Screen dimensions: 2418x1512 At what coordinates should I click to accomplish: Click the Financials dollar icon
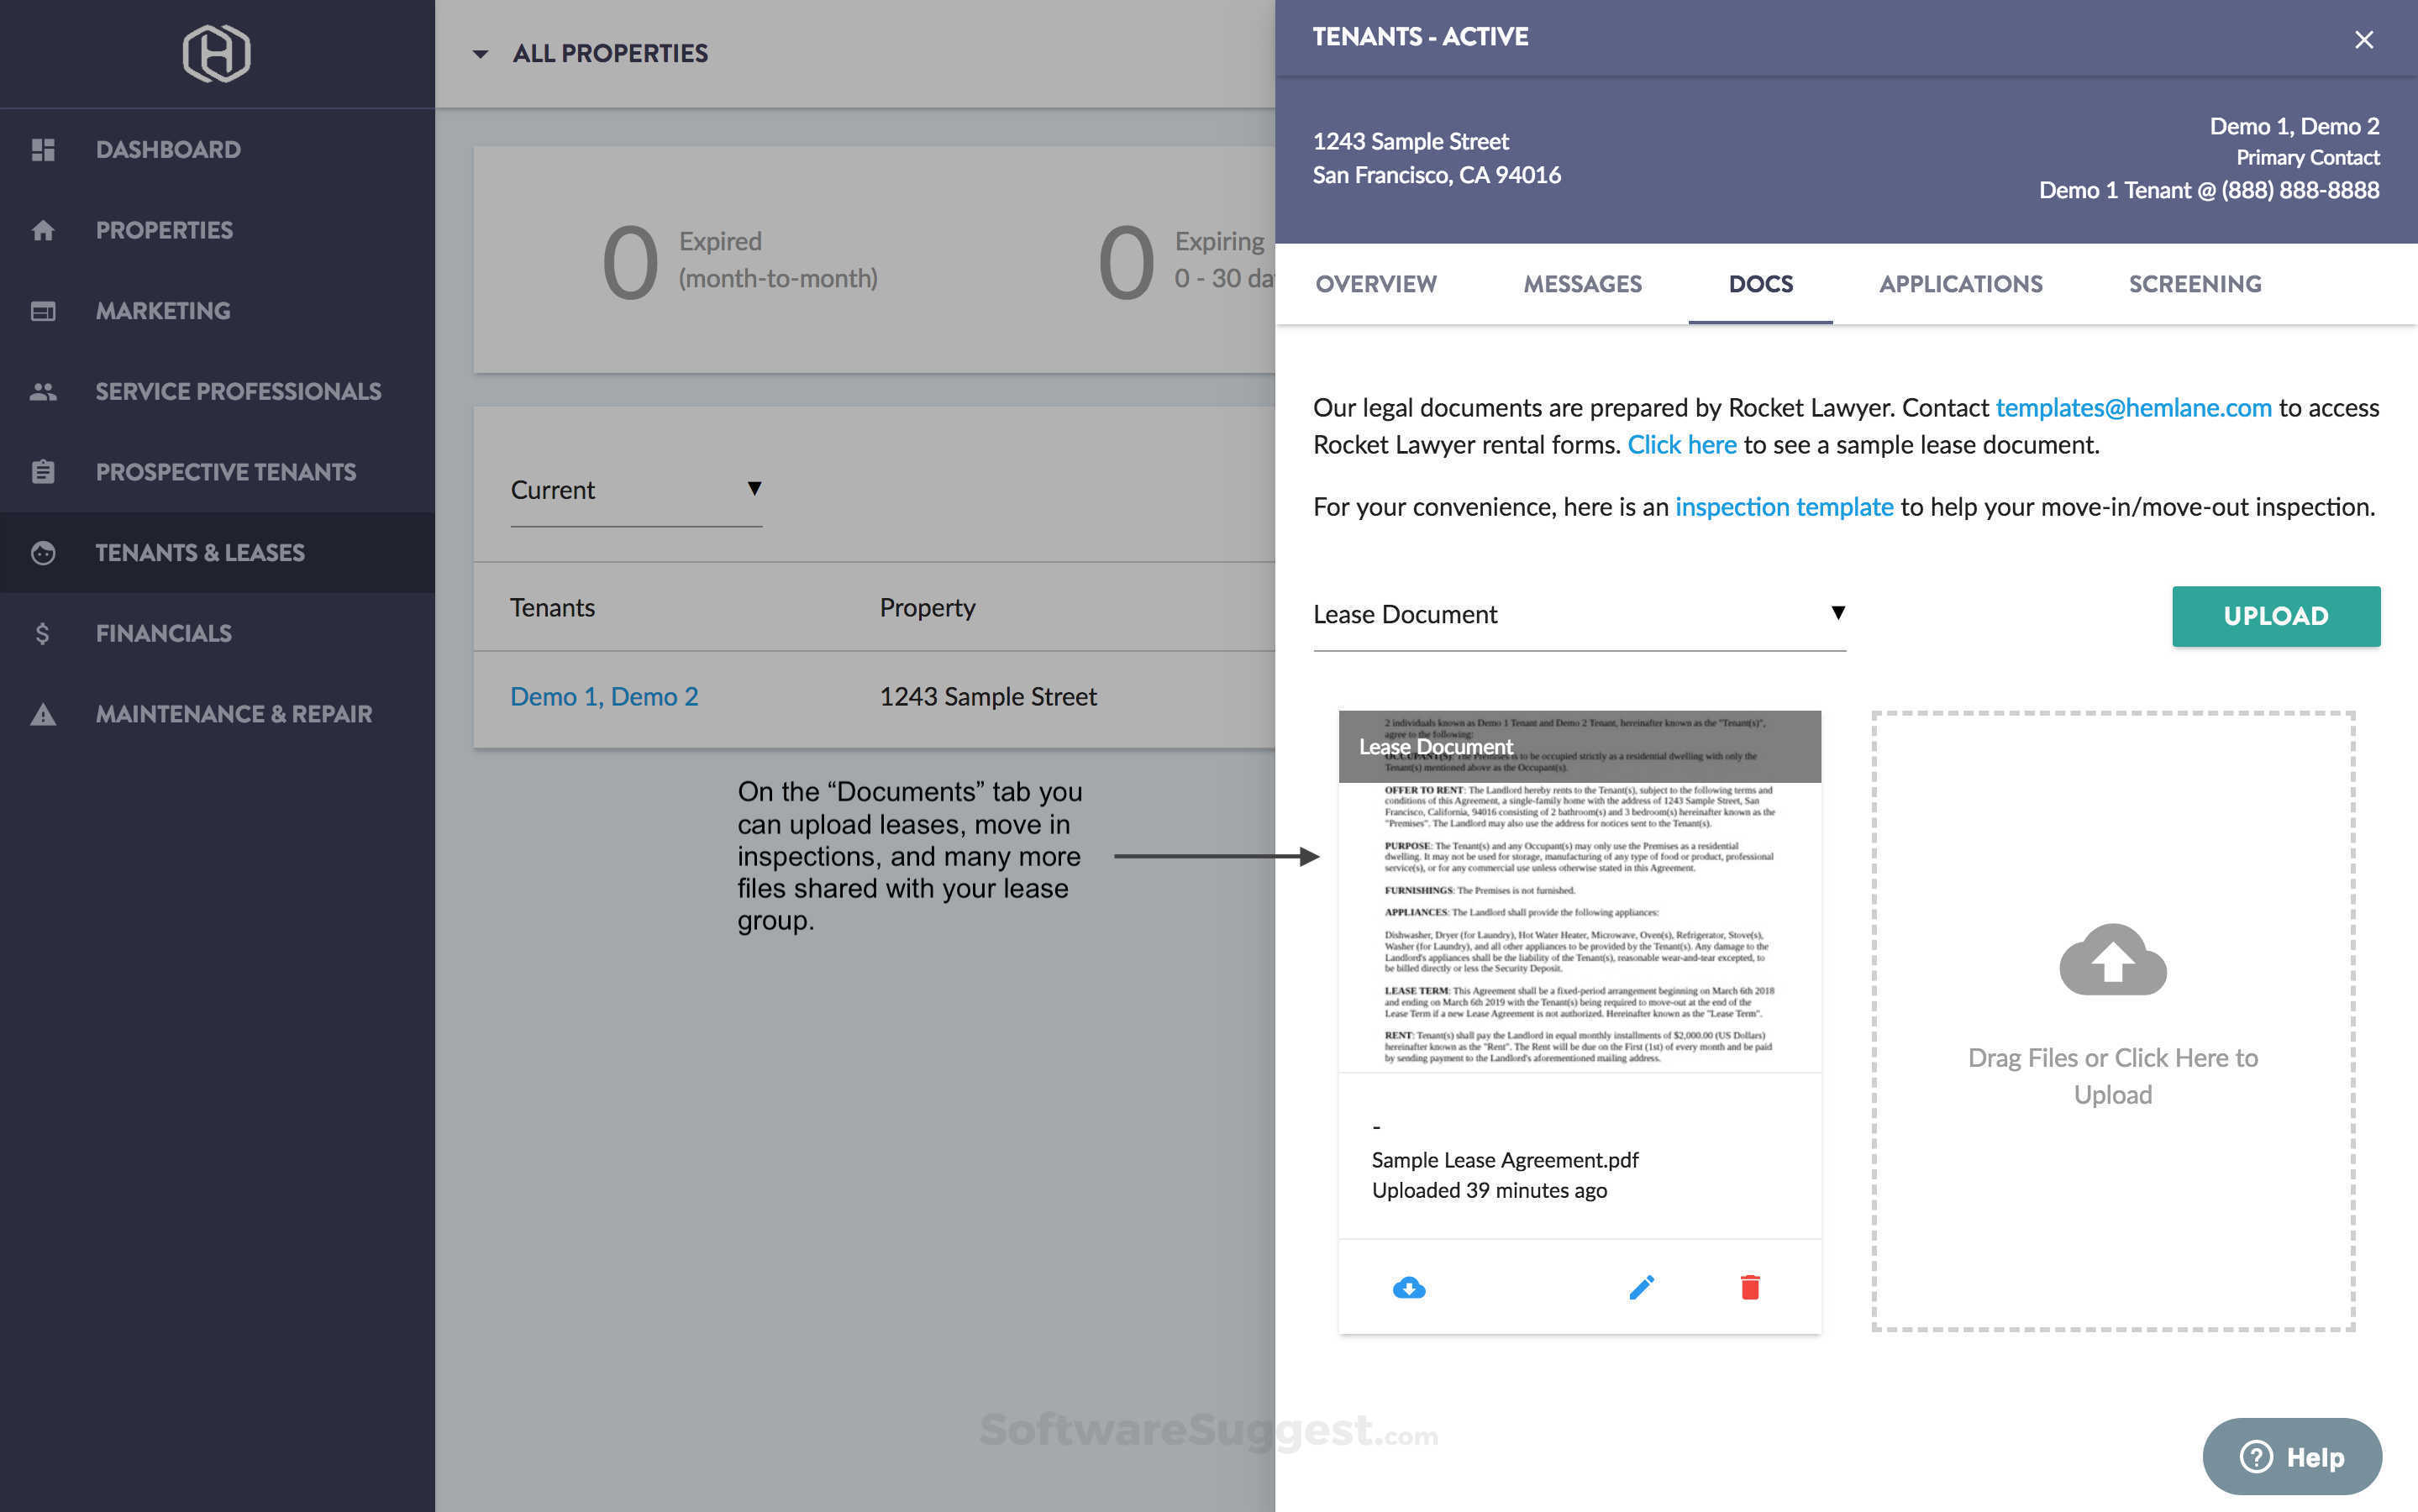43,634
